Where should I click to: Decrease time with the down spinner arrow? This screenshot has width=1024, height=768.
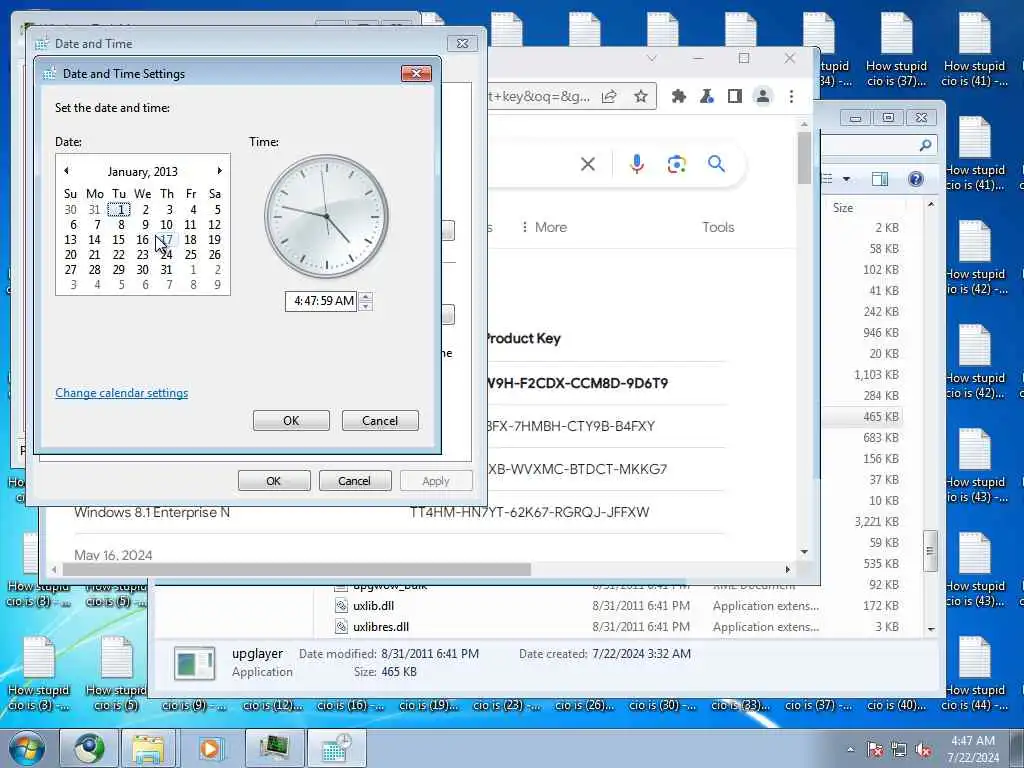(x=366, y=306)
